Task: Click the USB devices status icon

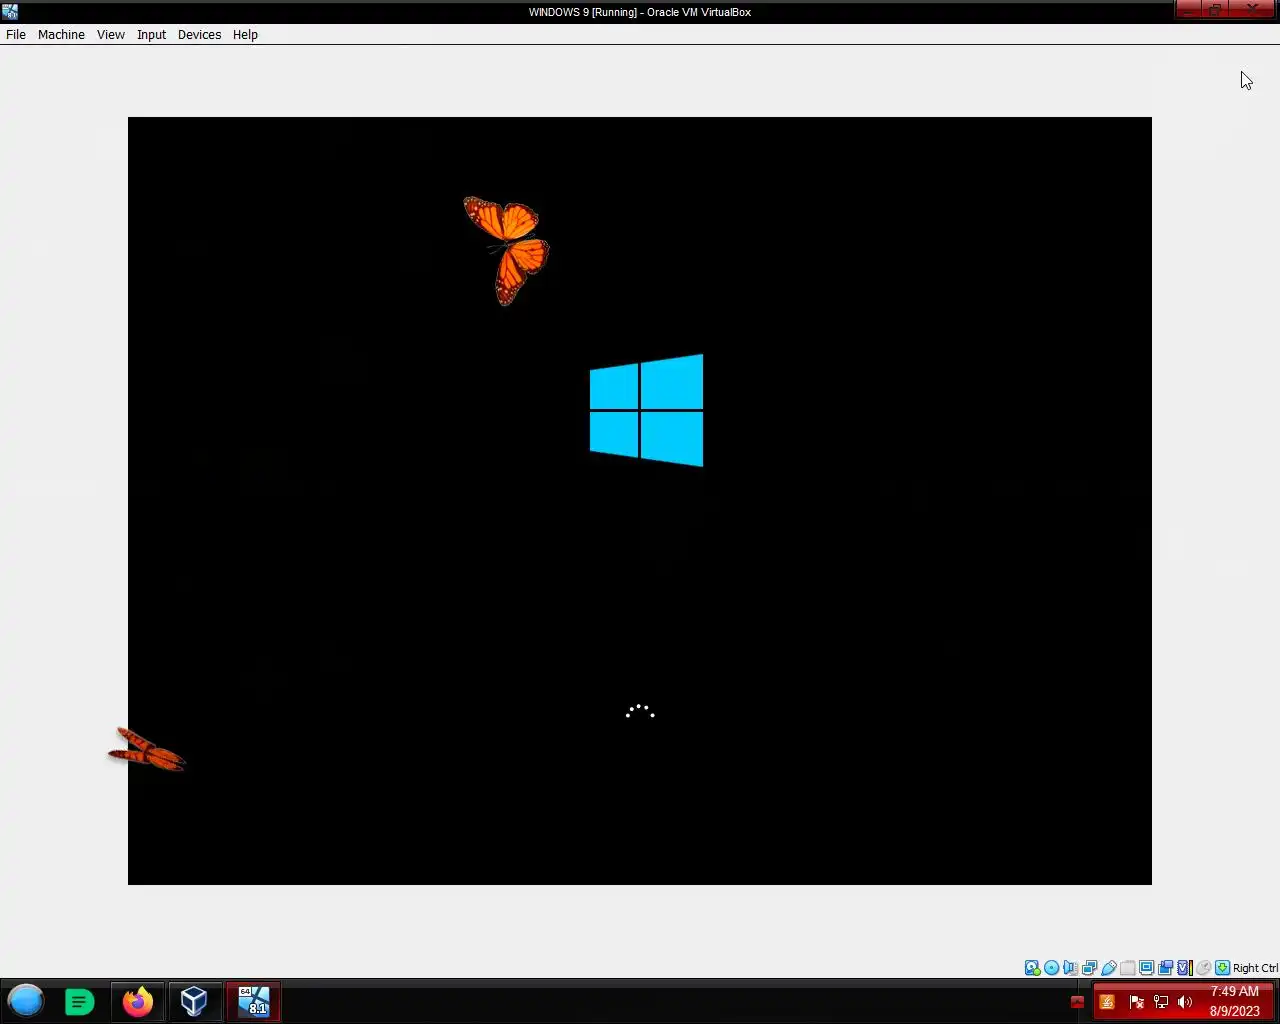Action: (1109, 968)
